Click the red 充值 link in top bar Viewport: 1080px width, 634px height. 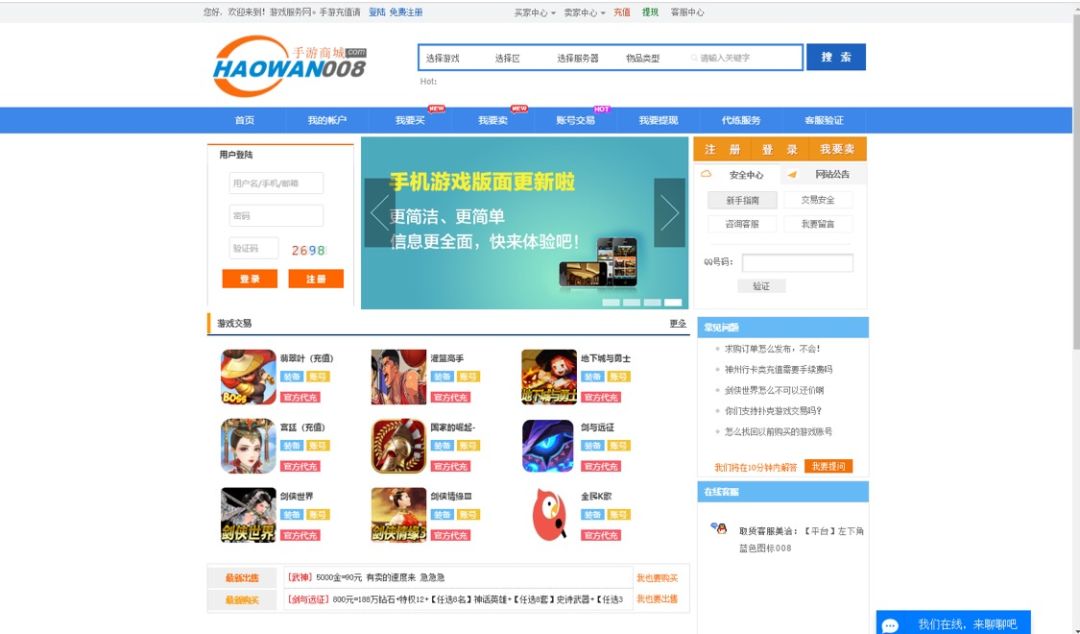[622, 12]
